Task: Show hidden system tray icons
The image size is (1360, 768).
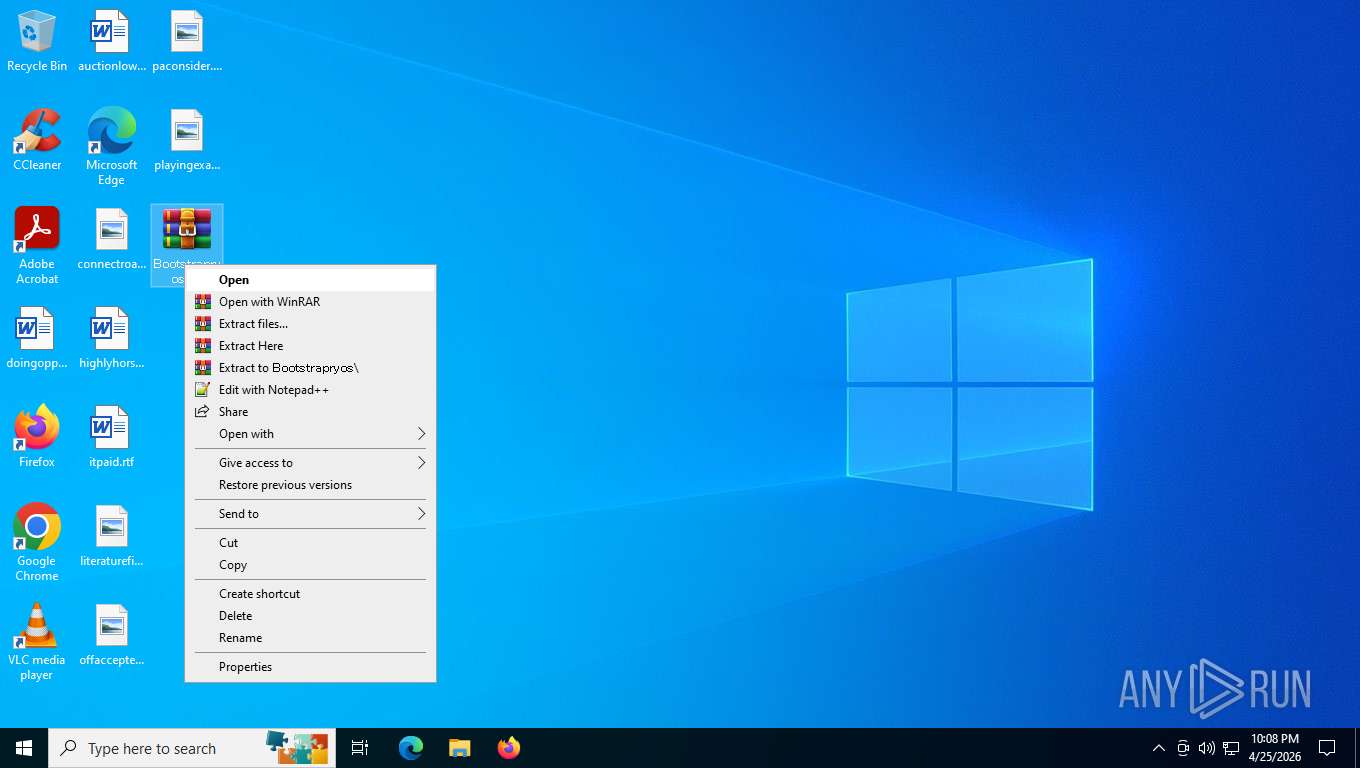Action: click(x=1158, y=748)
